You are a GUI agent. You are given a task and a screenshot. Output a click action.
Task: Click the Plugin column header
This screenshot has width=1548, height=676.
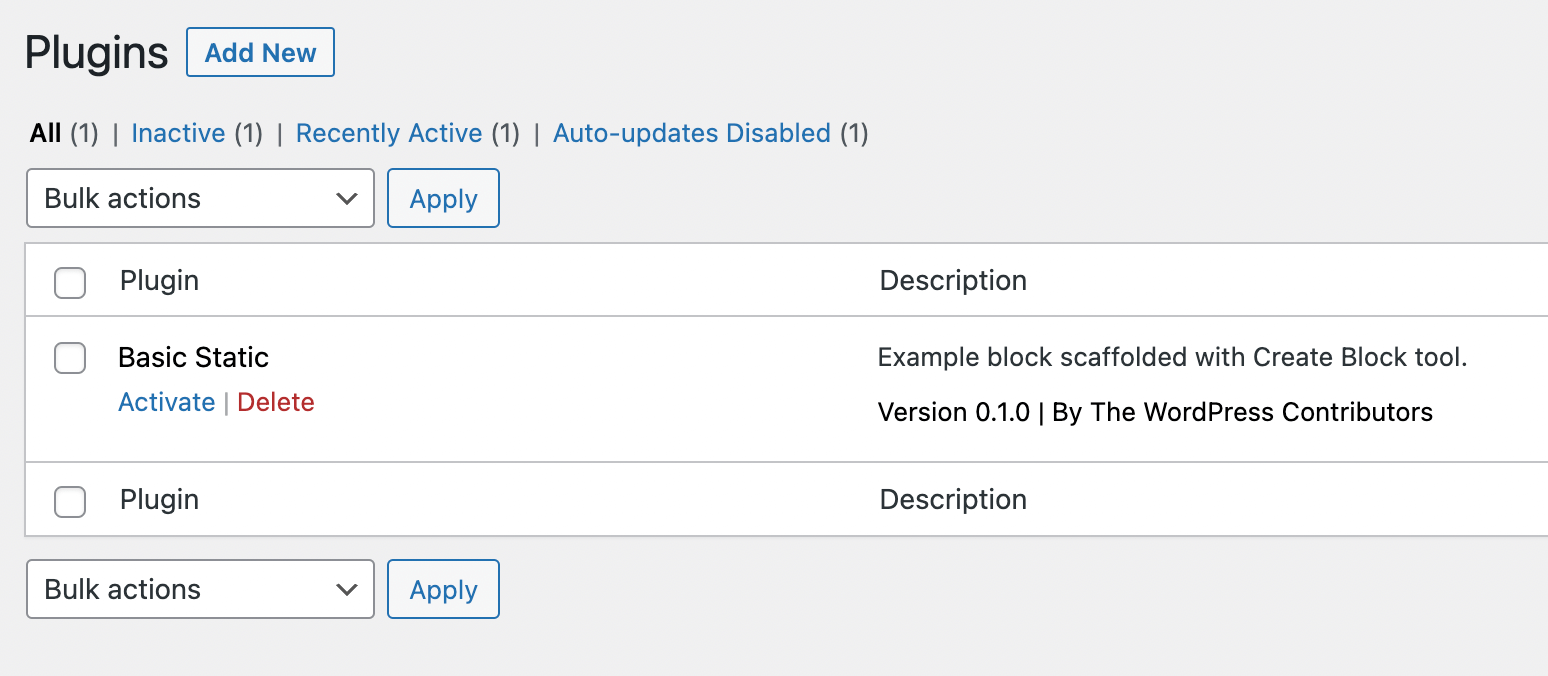point(159,281)
